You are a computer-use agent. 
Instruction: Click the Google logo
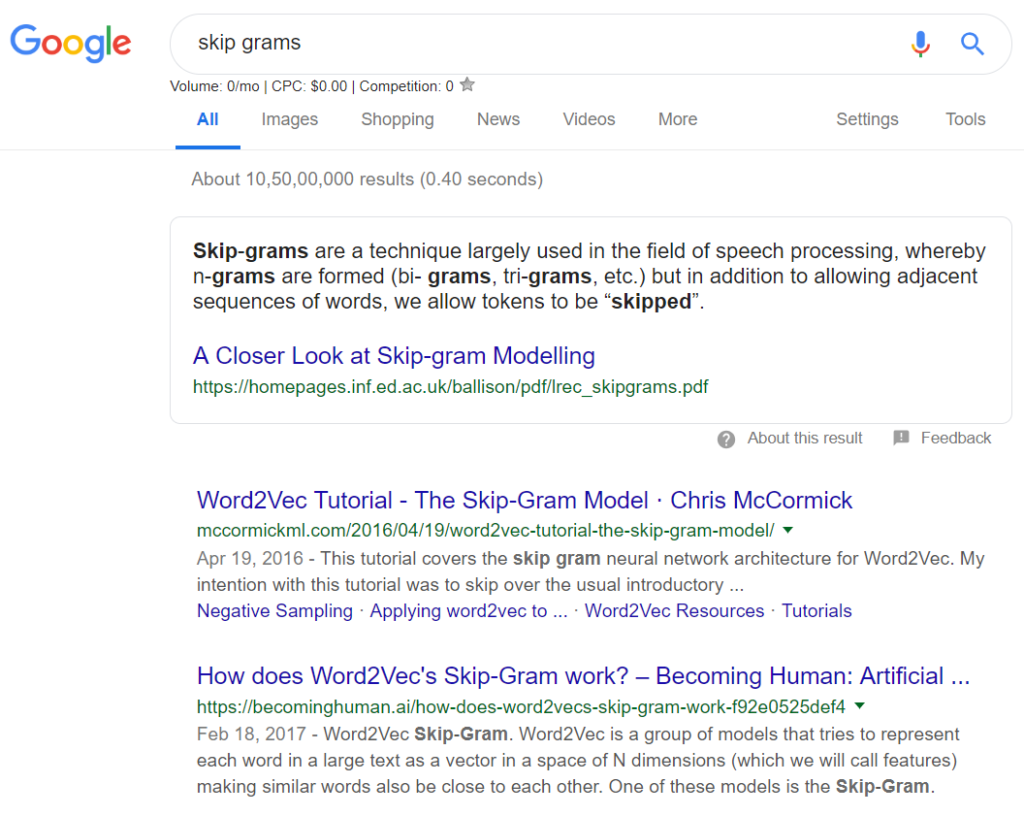71,43
